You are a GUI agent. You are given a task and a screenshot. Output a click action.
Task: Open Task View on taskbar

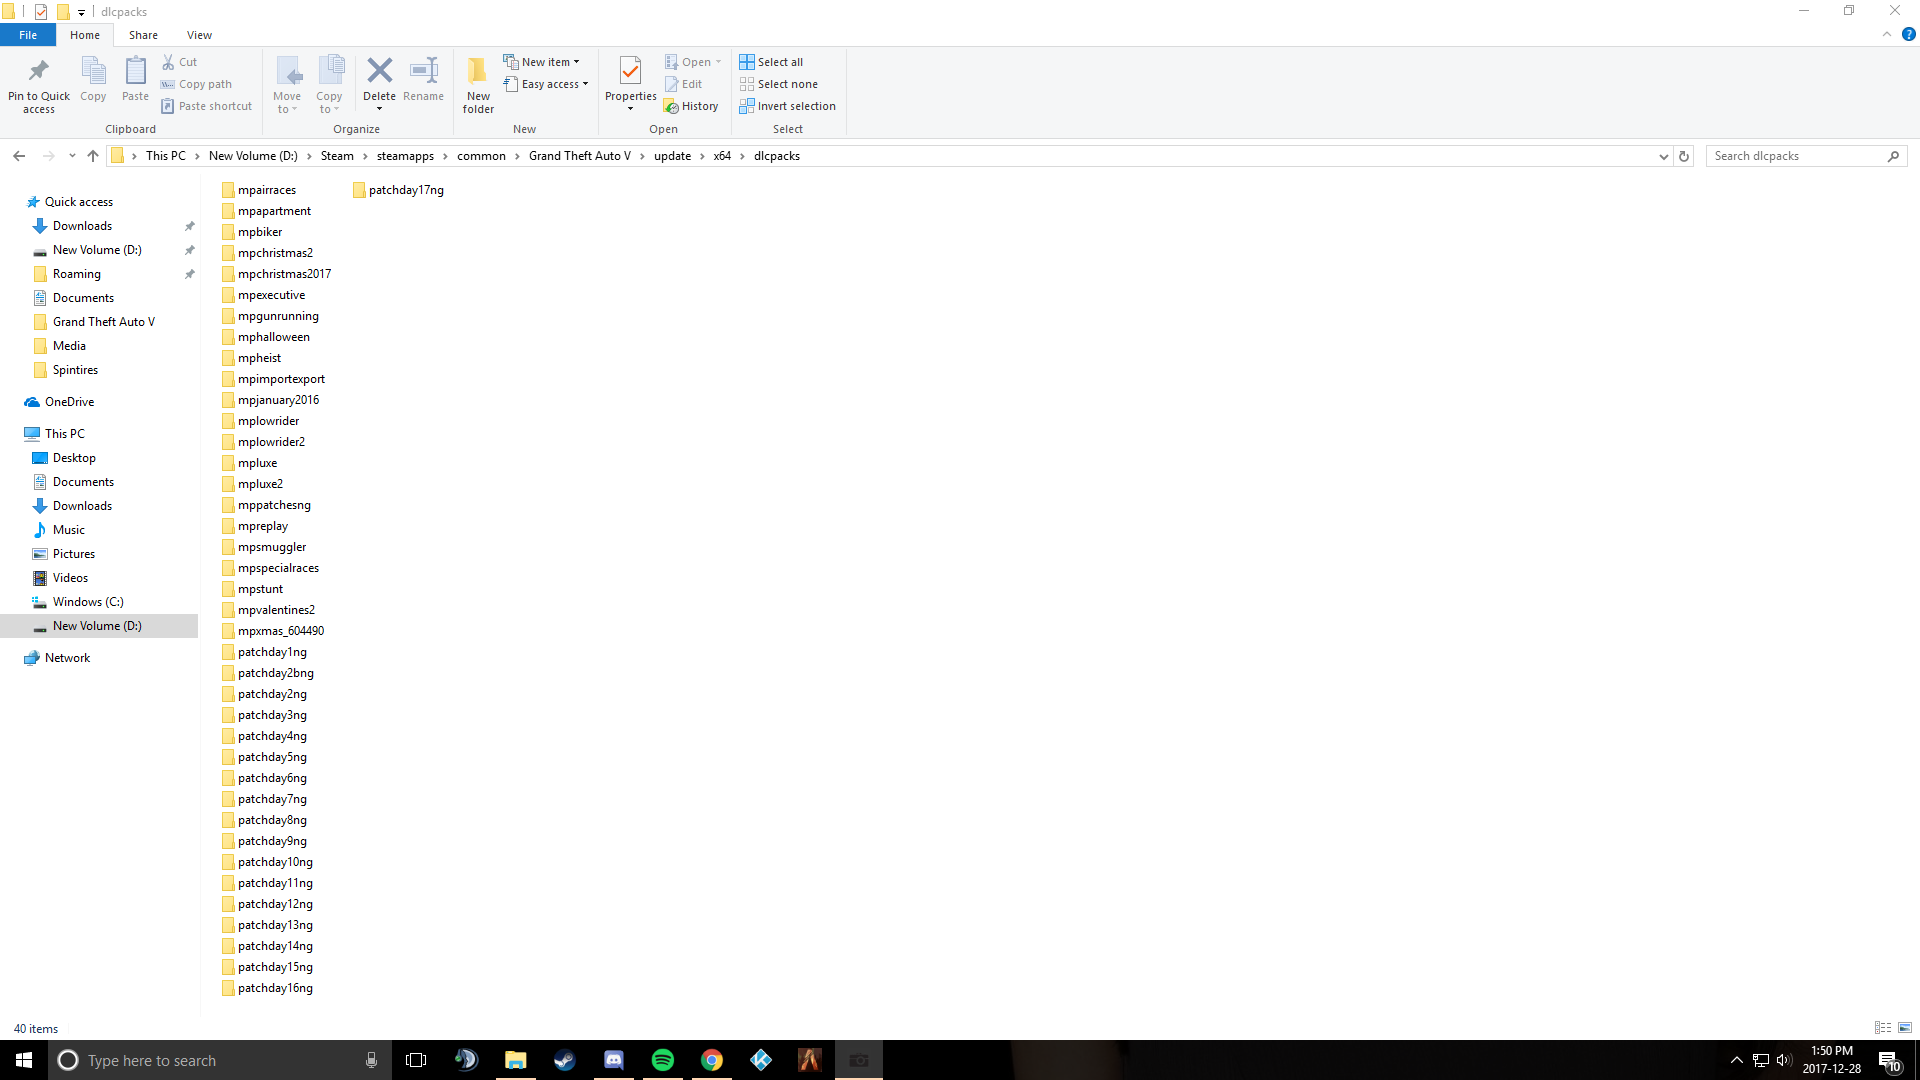[x=416, y=1060]
